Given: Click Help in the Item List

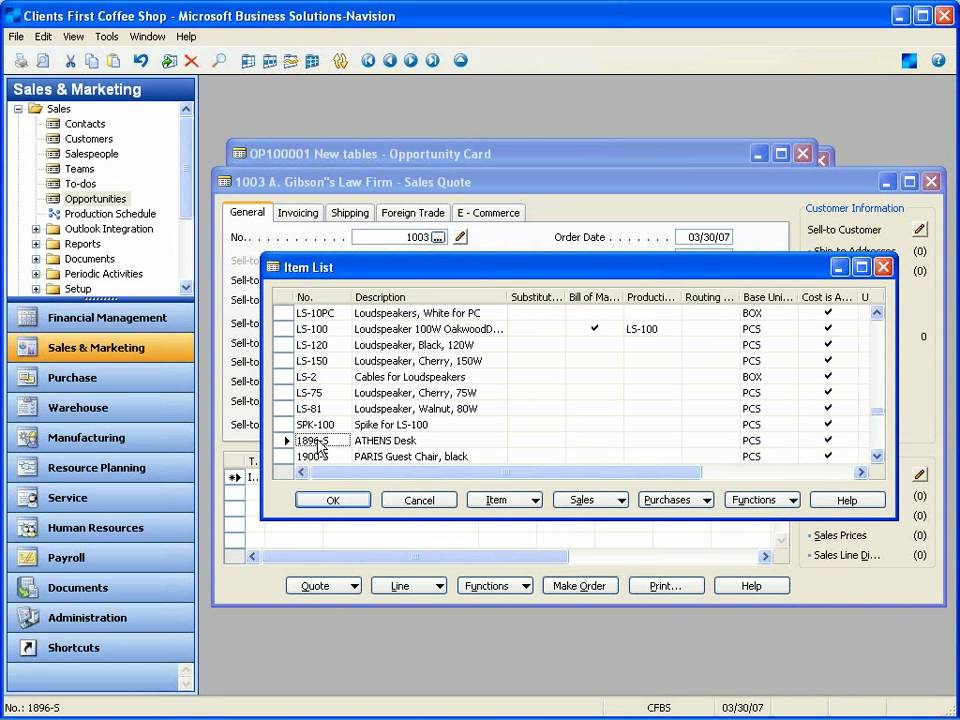Looking at the screenshot, I should (x=847, y=500).
